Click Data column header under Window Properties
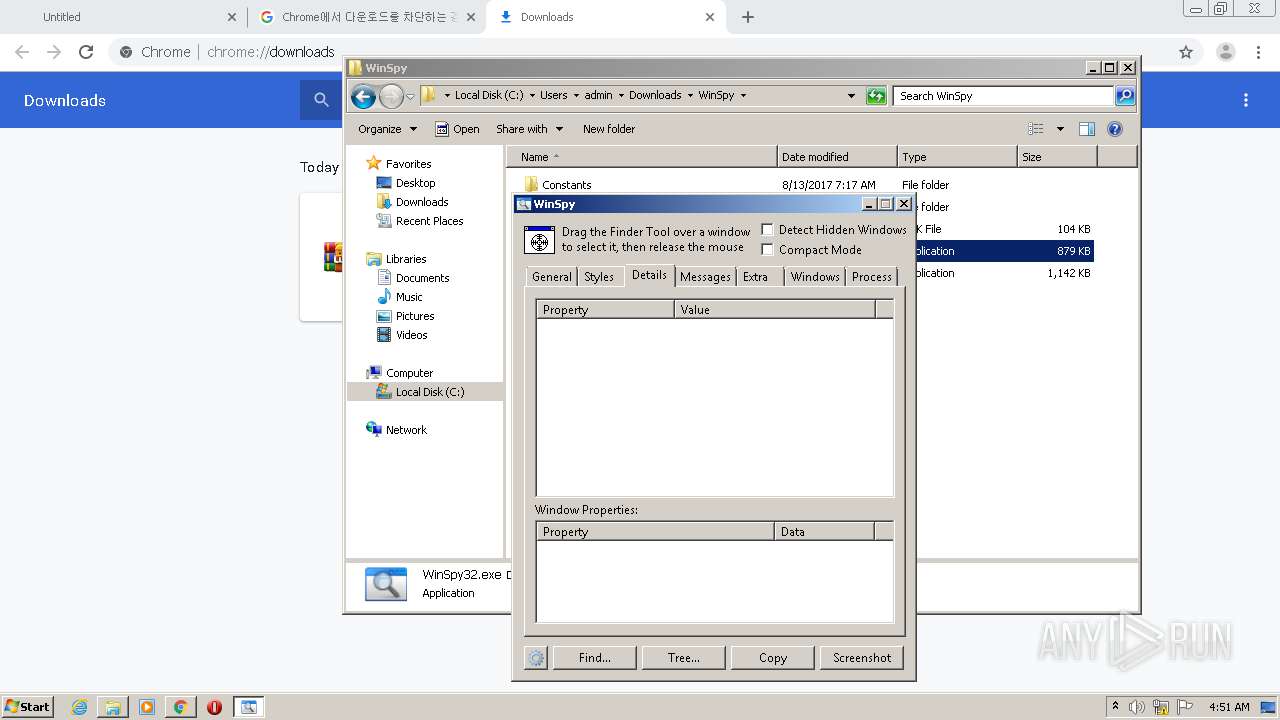 (x=824, y=532)
